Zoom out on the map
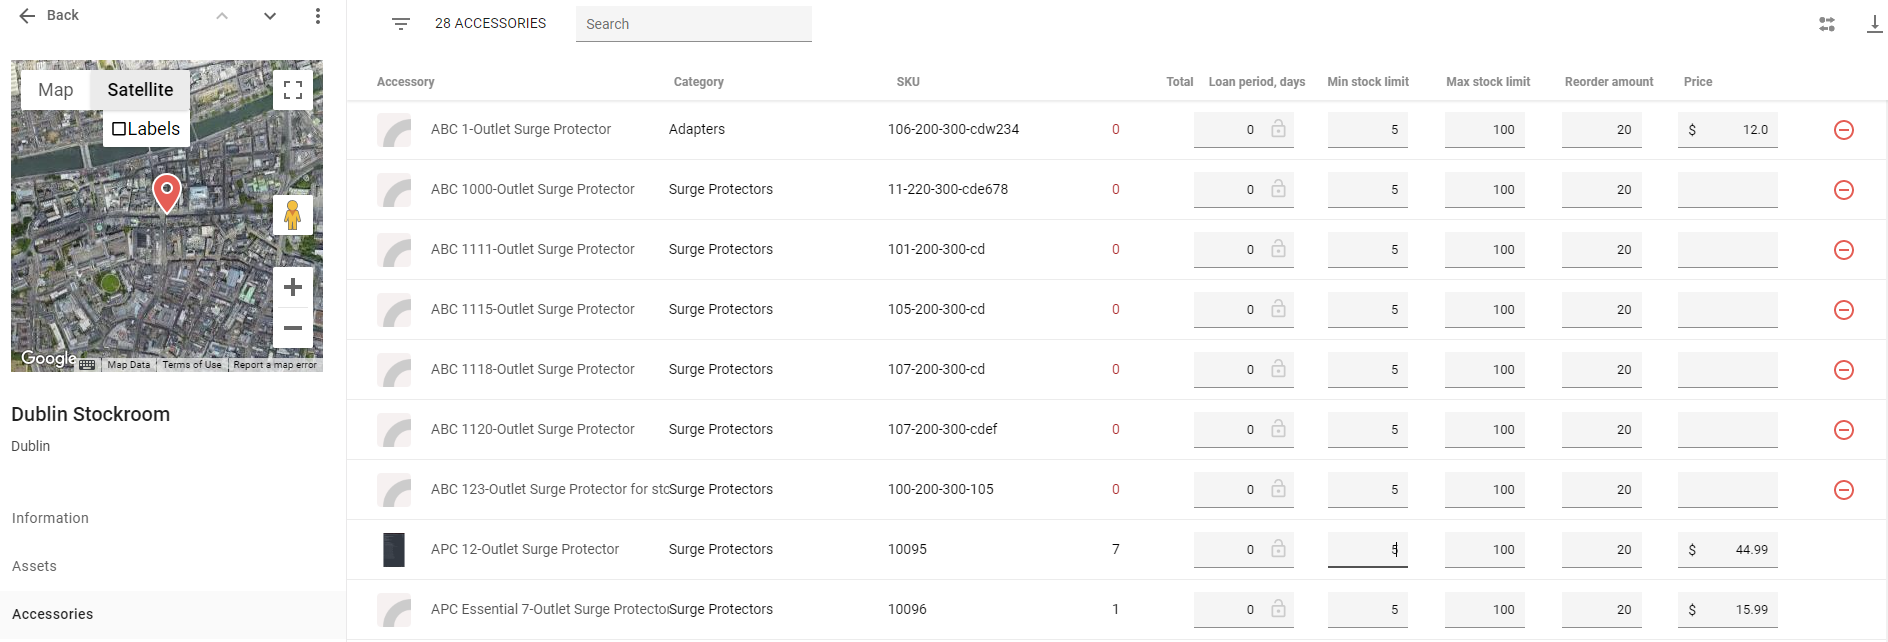The width and height of the screenshot is (1888, 642). pyautogui.click(x=293, y=328)
